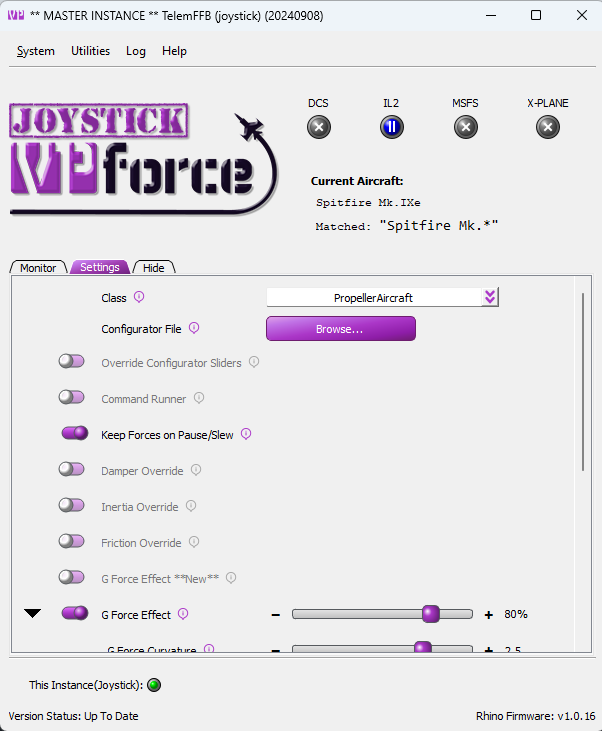Click the 80% G Force Effect value
This screenshot has height=731, width=602.
pos(516,614)
